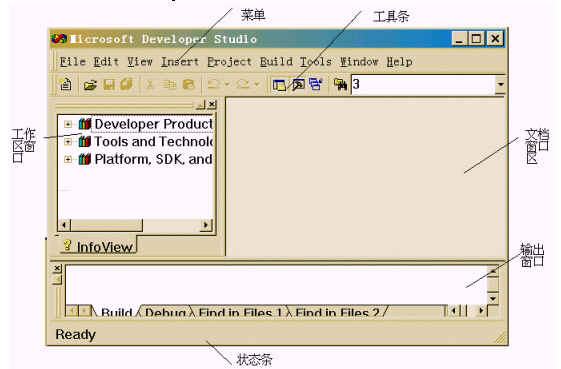Toggle the Output window toolbar icon
The image size is (561, 369).
pos(298,85)
